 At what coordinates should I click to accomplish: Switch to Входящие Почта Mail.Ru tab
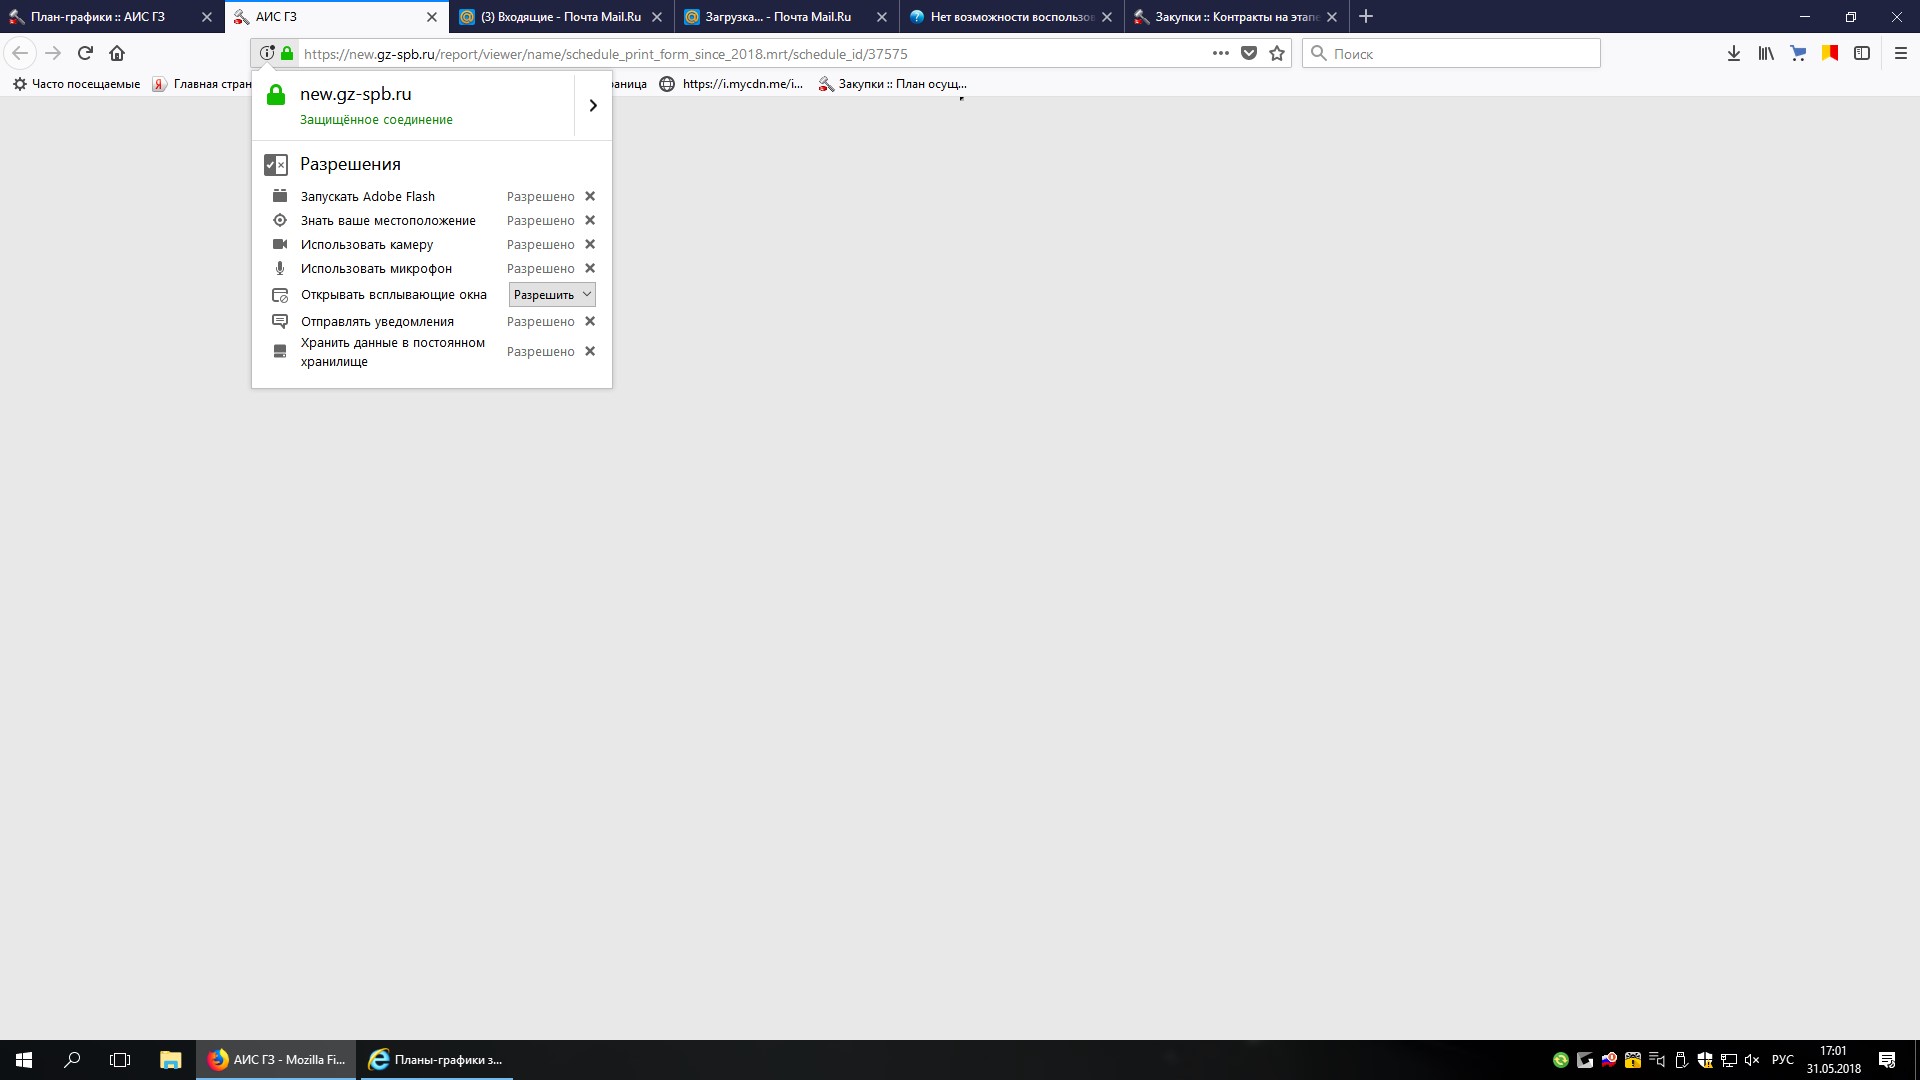coord(560,17)
